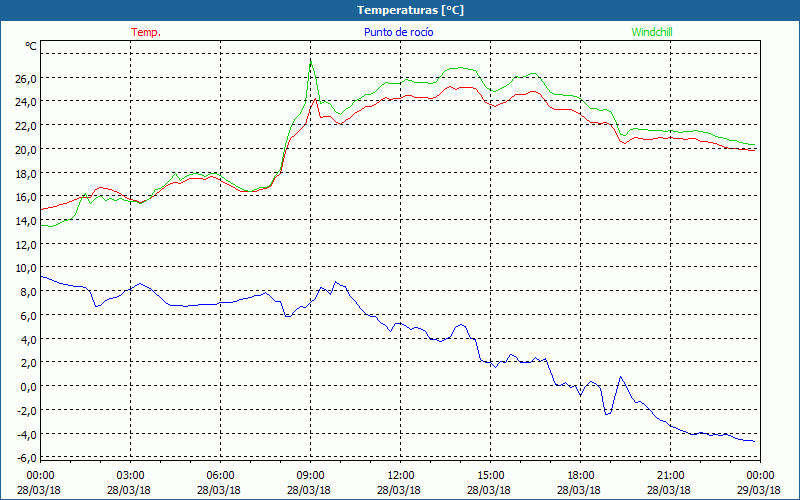Image resolution: width=800 pixels, height=500 pixels.
Task: Click the 29/03/18 date label
Action: pyautogui.click(x=760, y=490)
